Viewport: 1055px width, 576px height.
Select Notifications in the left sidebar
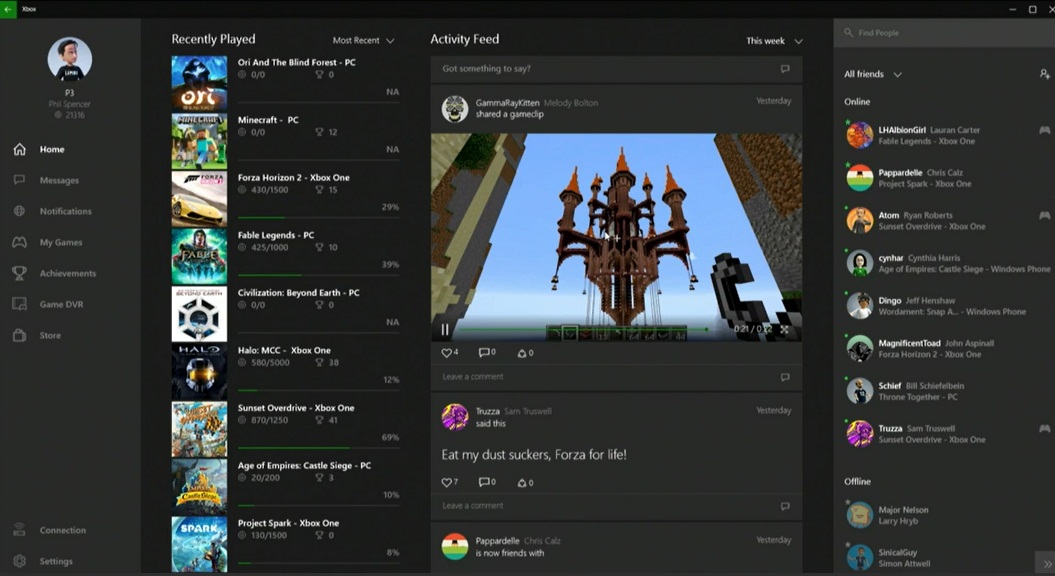65,211
